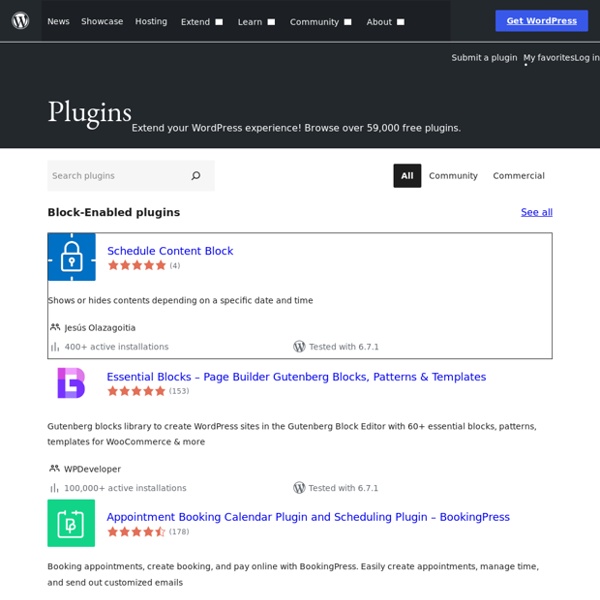
Task: Focus the Search plugins field
Action: click(x=131, y=176)
